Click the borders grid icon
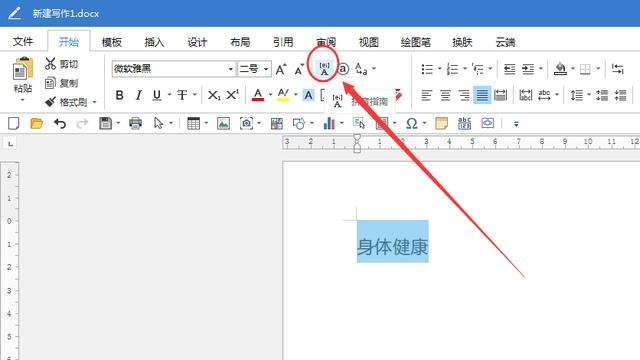 point(585,69)
